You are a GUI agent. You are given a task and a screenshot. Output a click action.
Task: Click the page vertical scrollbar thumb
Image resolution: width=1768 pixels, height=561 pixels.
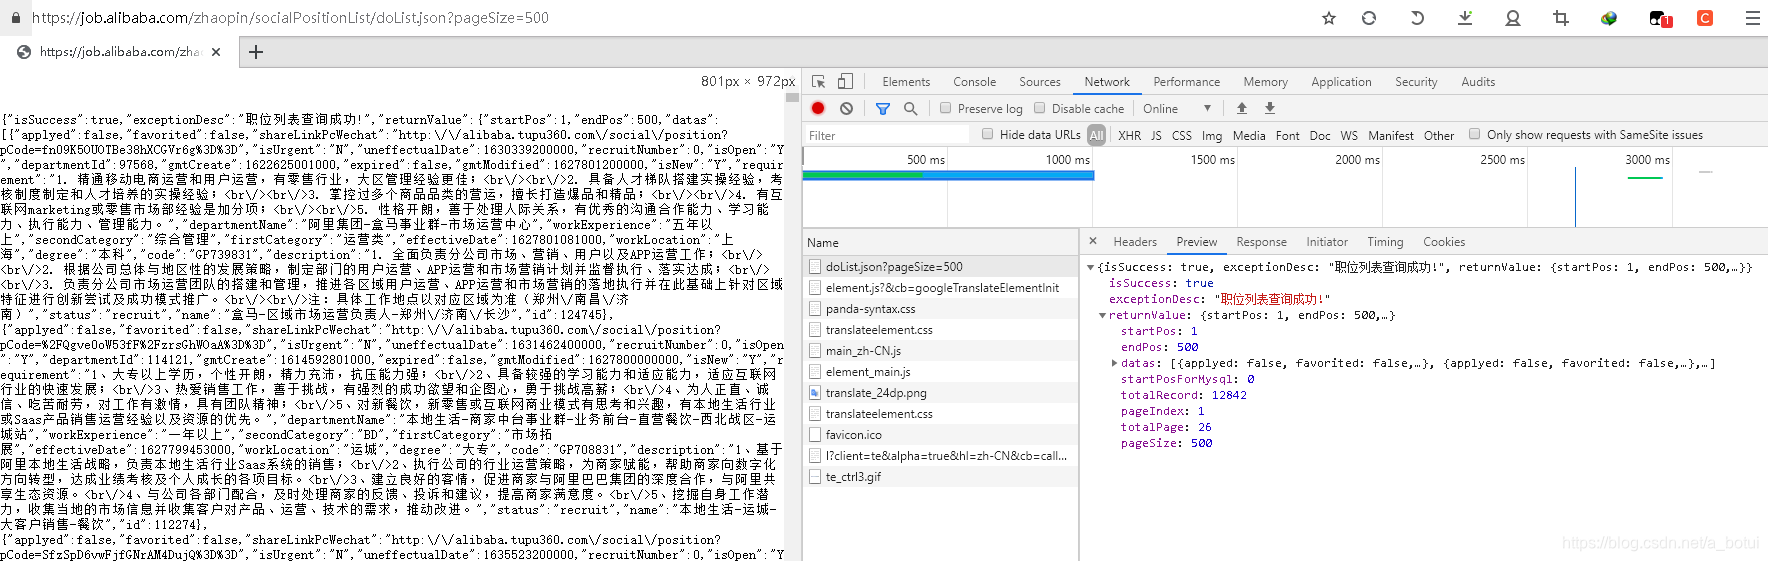tap(793, 98)
